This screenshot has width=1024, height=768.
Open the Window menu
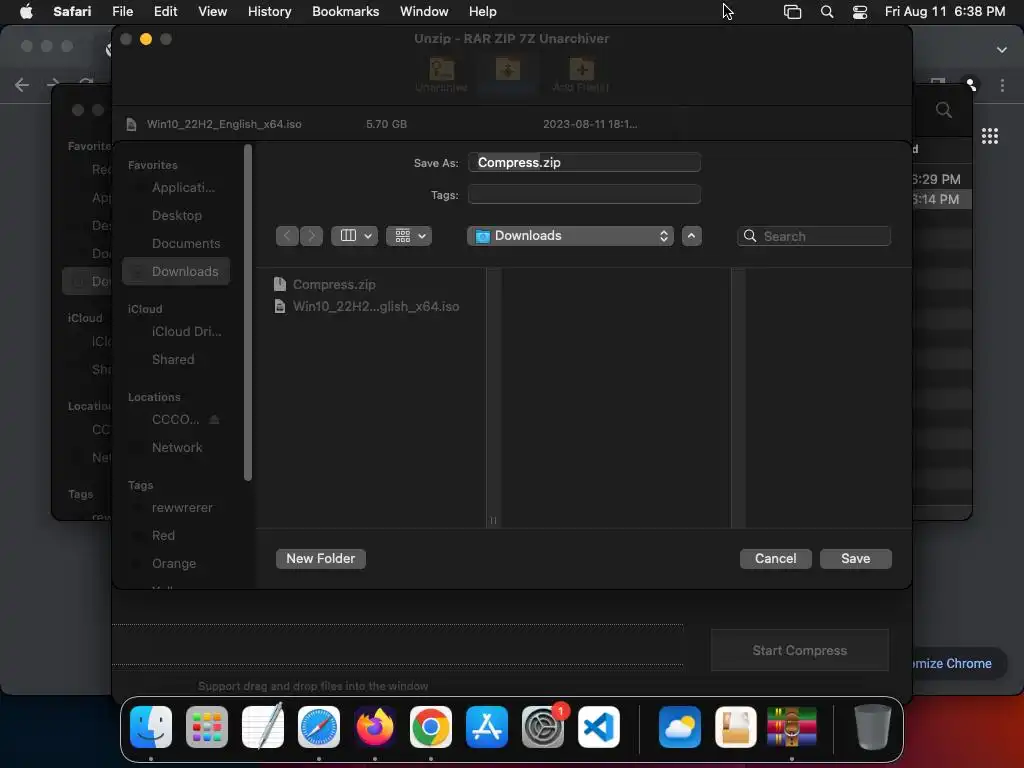coord(424,12)
